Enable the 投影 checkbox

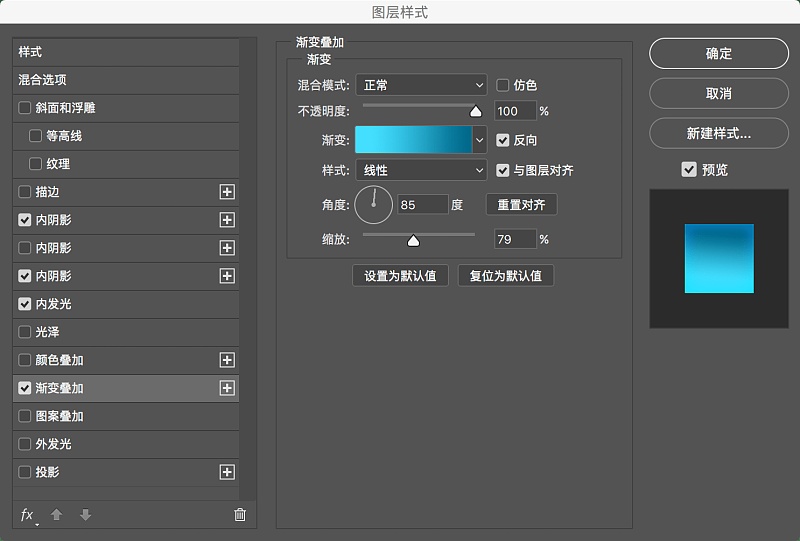(x=24, y=472)
